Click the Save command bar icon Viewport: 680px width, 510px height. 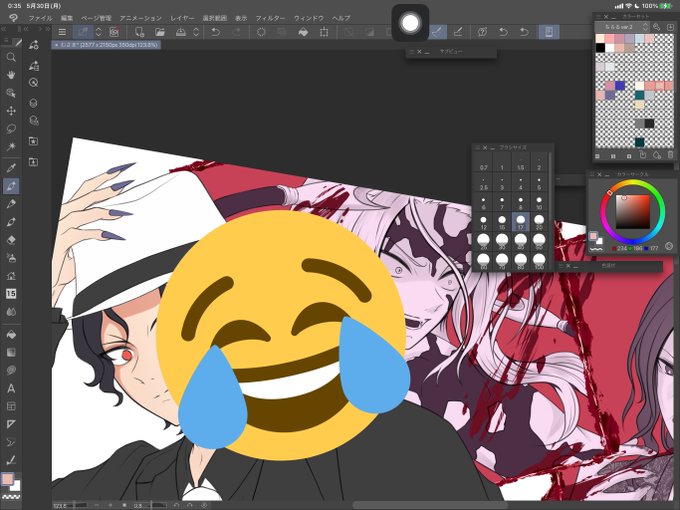[x=181, y=32]
